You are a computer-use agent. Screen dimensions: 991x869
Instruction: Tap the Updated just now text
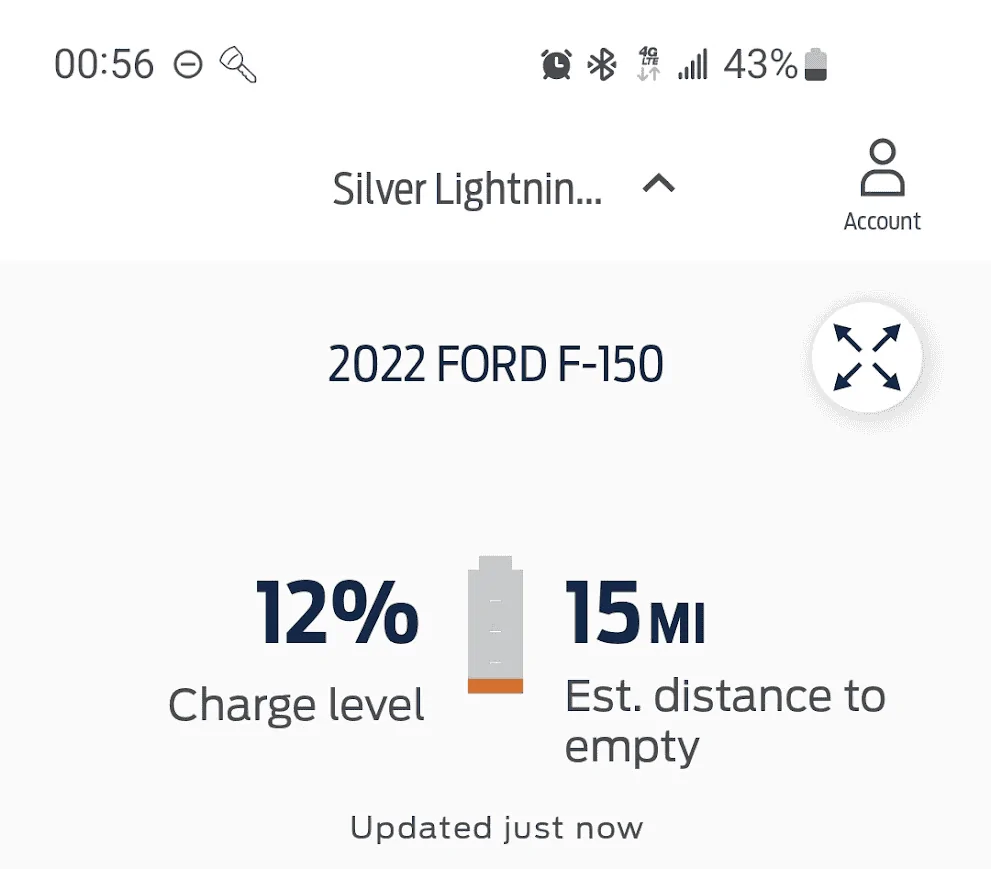[x=496, y=828]
